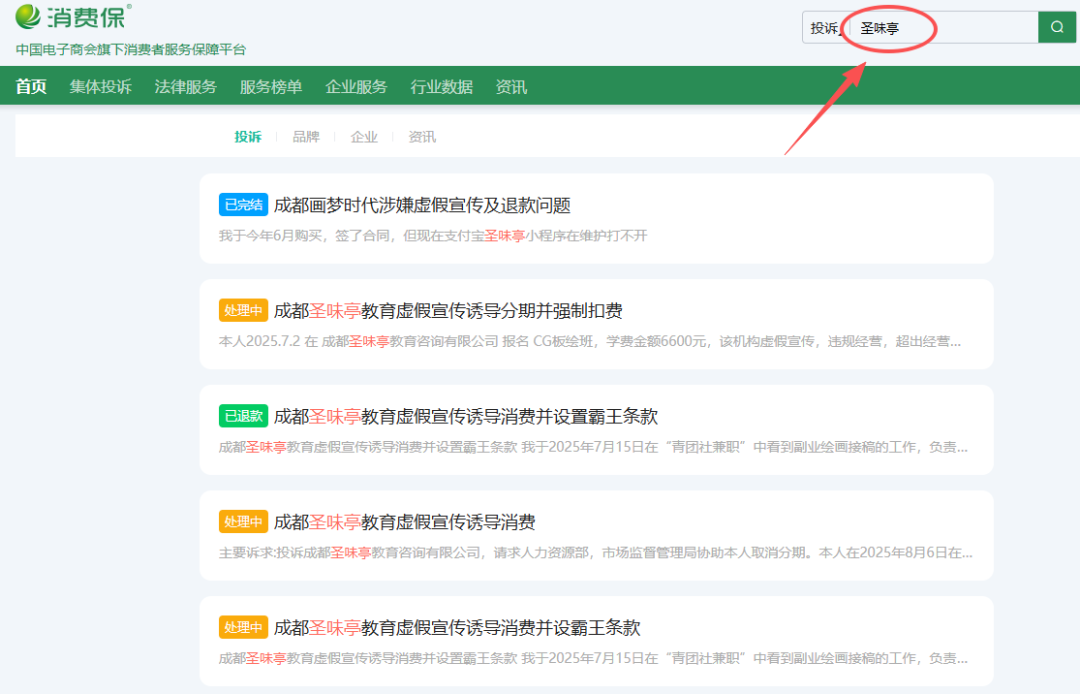Image resolution: width=1080 pixels, height=694 pixels.
Task: Open 集体投诉 in the navigation bar
Action: tap(101, 87)
